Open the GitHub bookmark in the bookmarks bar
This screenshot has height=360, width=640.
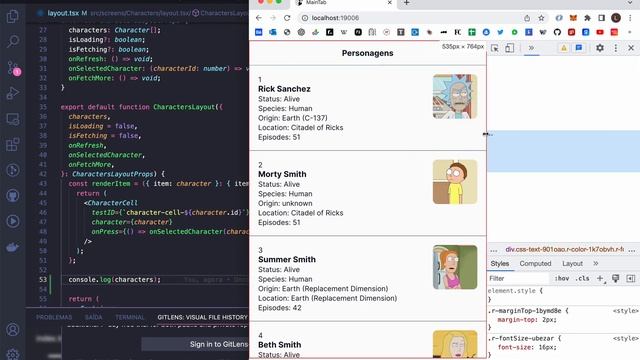[557, 32]
